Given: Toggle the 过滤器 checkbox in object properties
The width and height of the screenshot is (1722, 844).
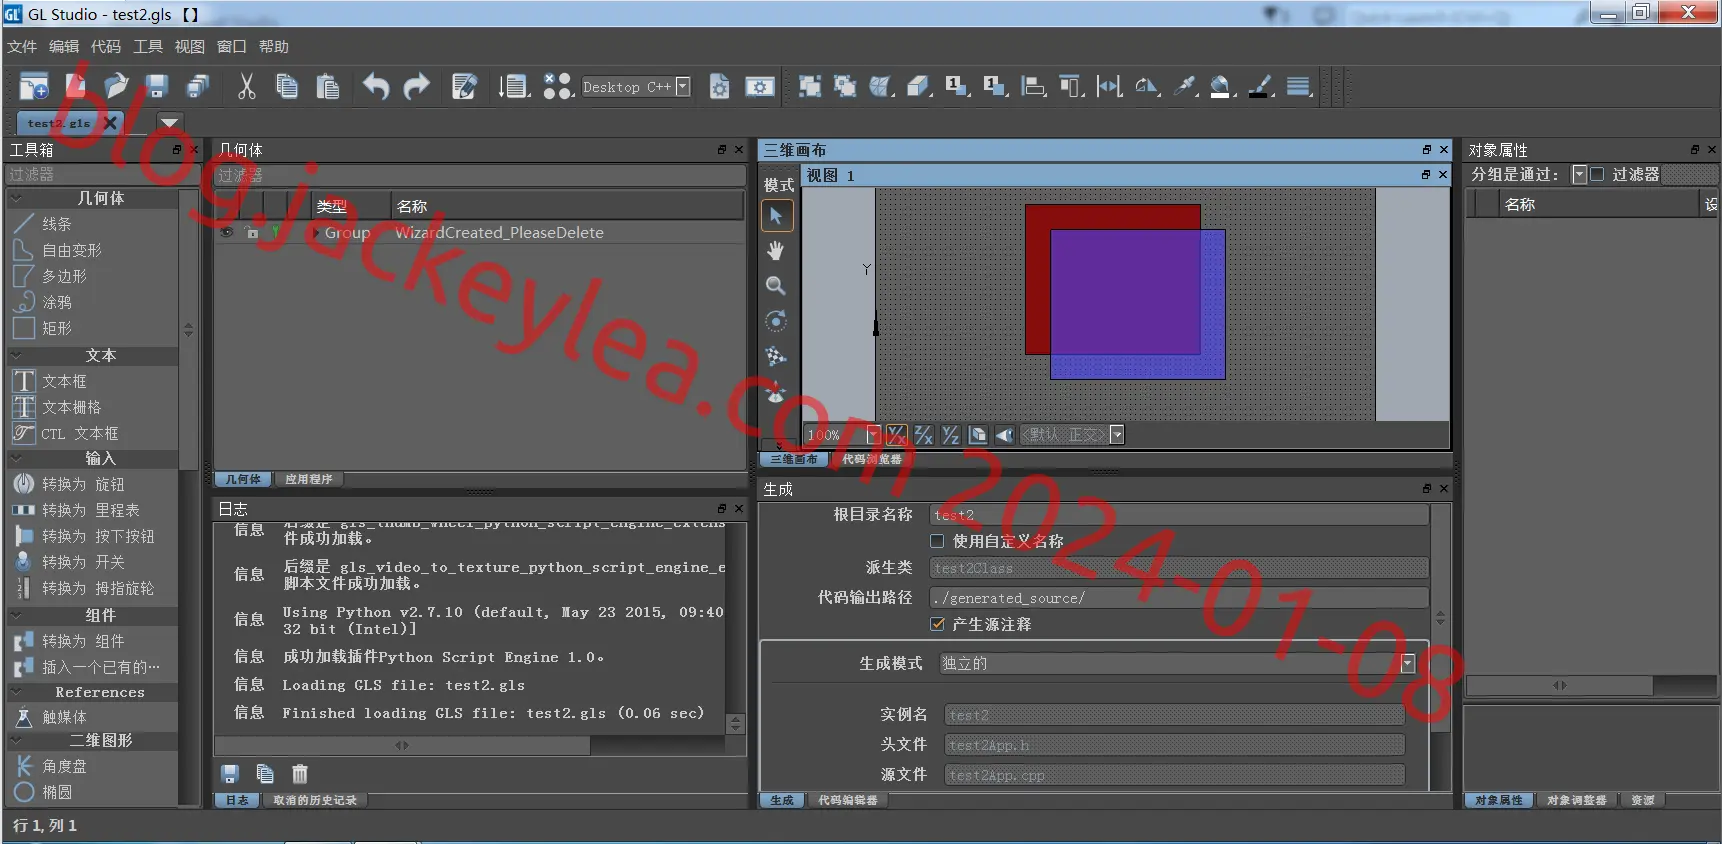Looking at the screenshot, I should (1597, 174).
